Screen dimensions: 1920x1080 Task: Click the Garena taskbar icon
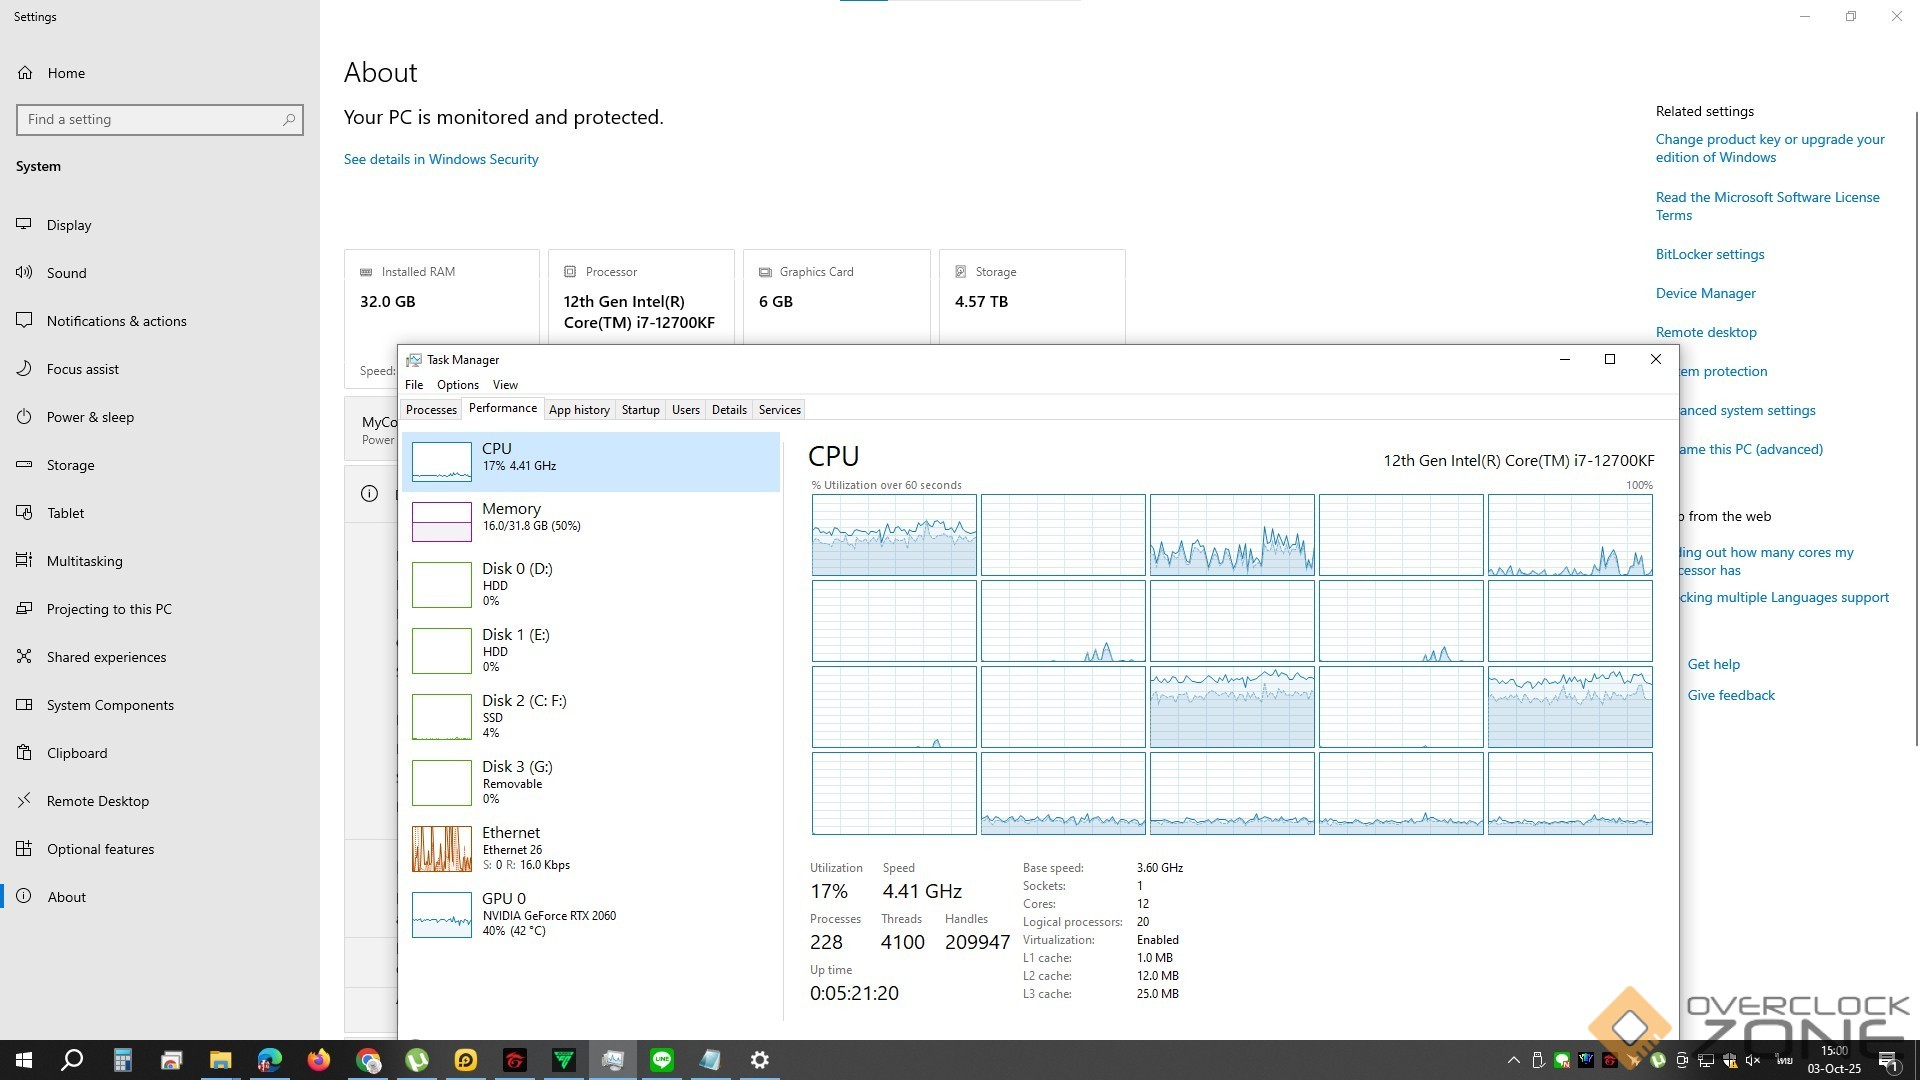(x=515, y=1060)
